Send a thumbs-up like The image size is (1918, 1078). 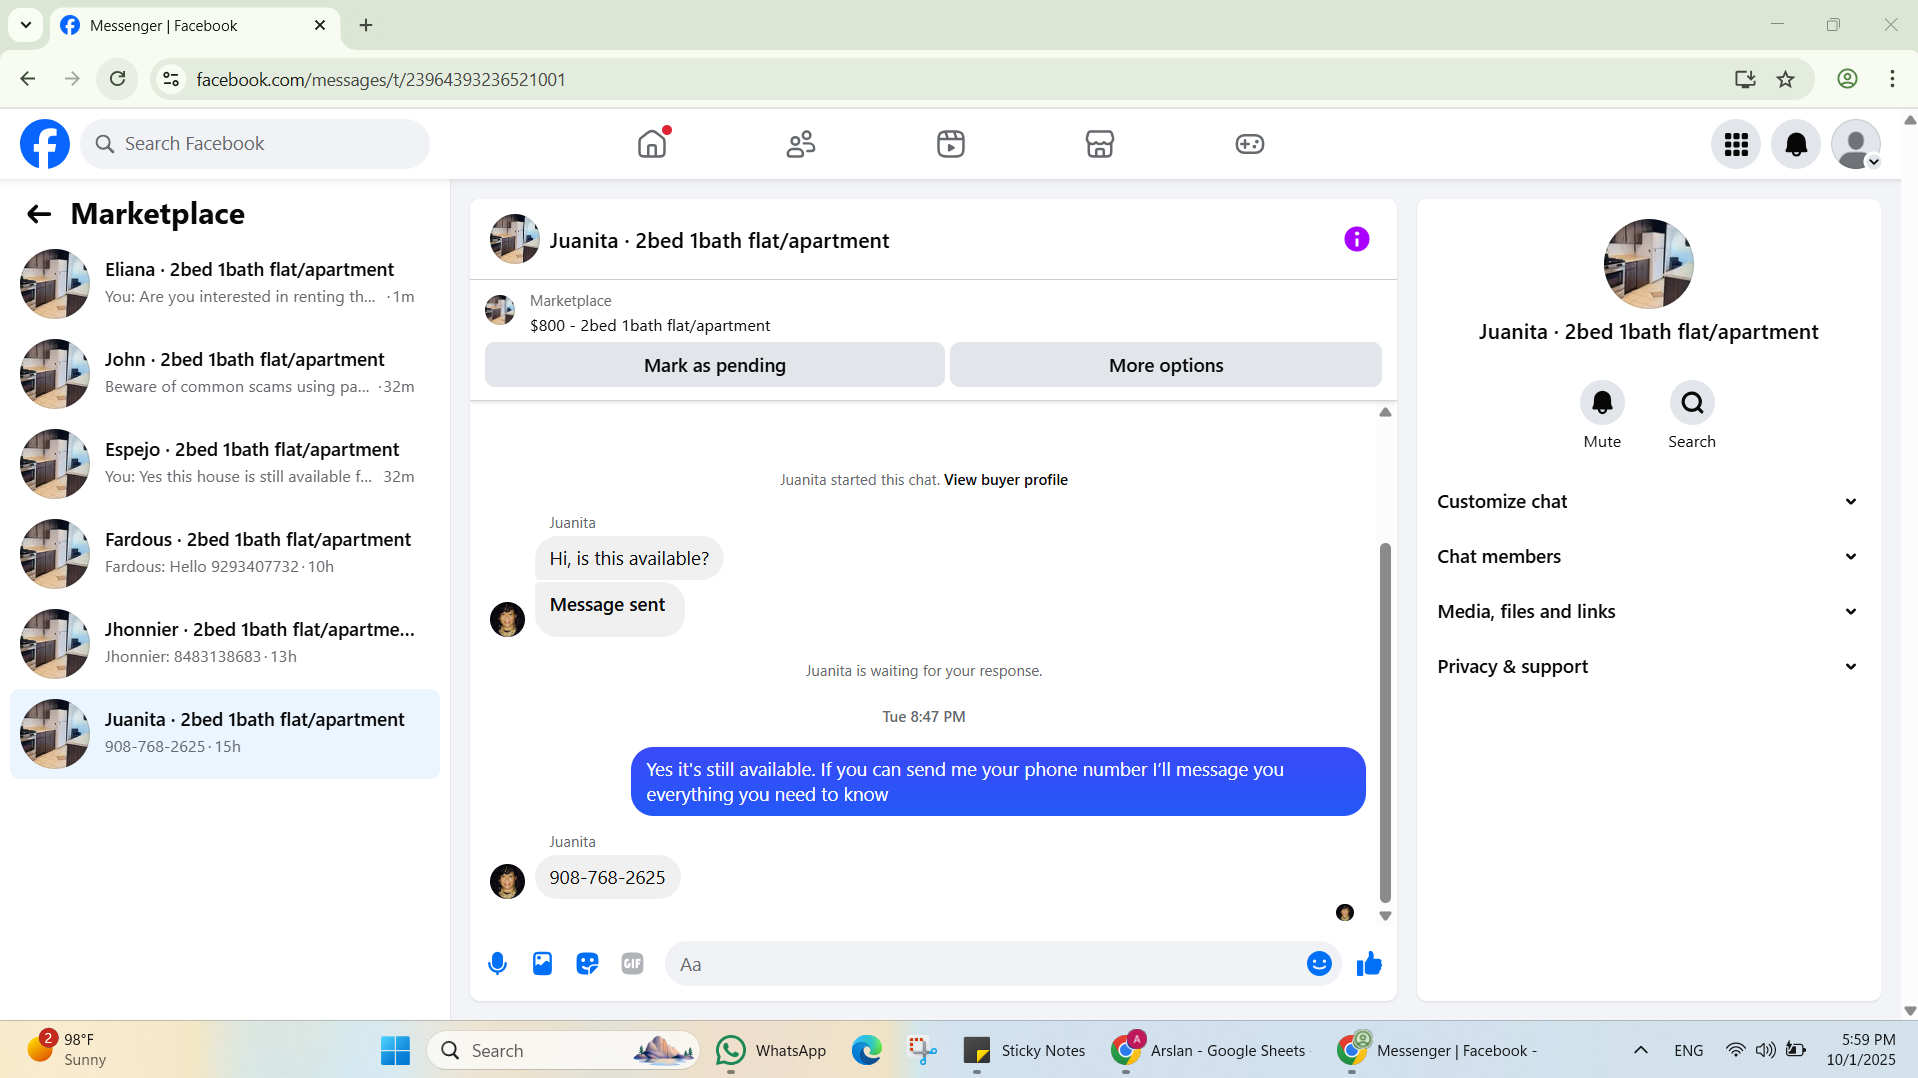pyautogui.click(x=1369, y=964)
